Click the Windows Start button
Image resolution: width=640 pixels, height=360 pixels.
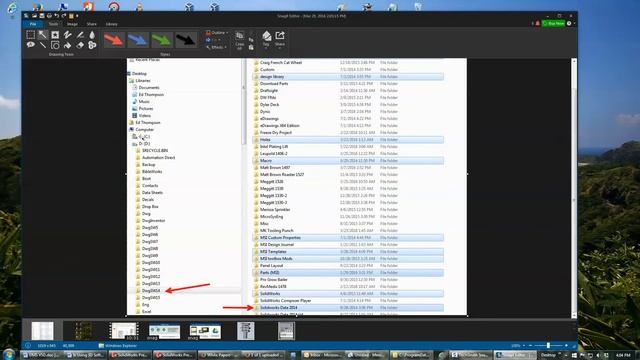click(9, 354)
